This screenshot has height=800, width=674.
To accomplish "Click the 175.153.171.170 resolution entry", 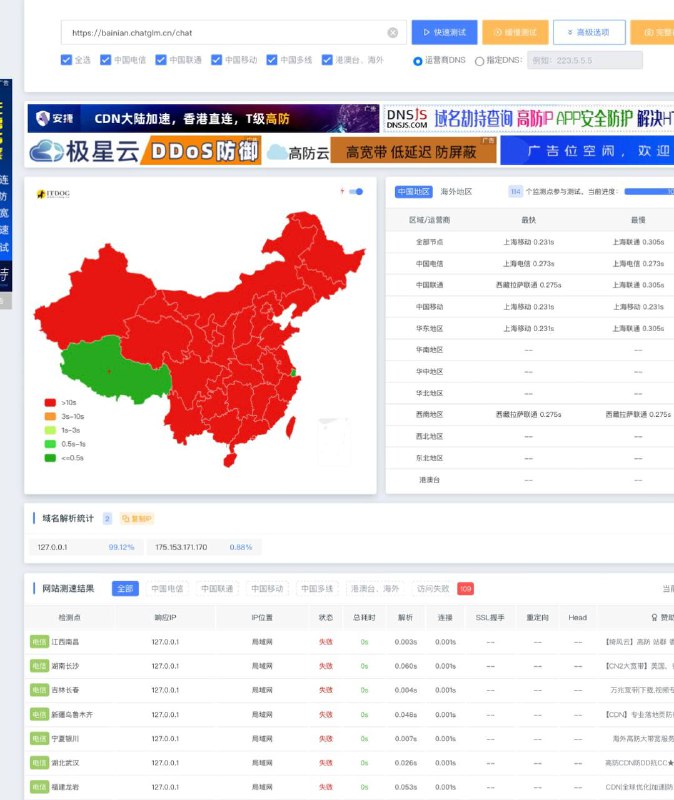I will [x=204, y=547].
